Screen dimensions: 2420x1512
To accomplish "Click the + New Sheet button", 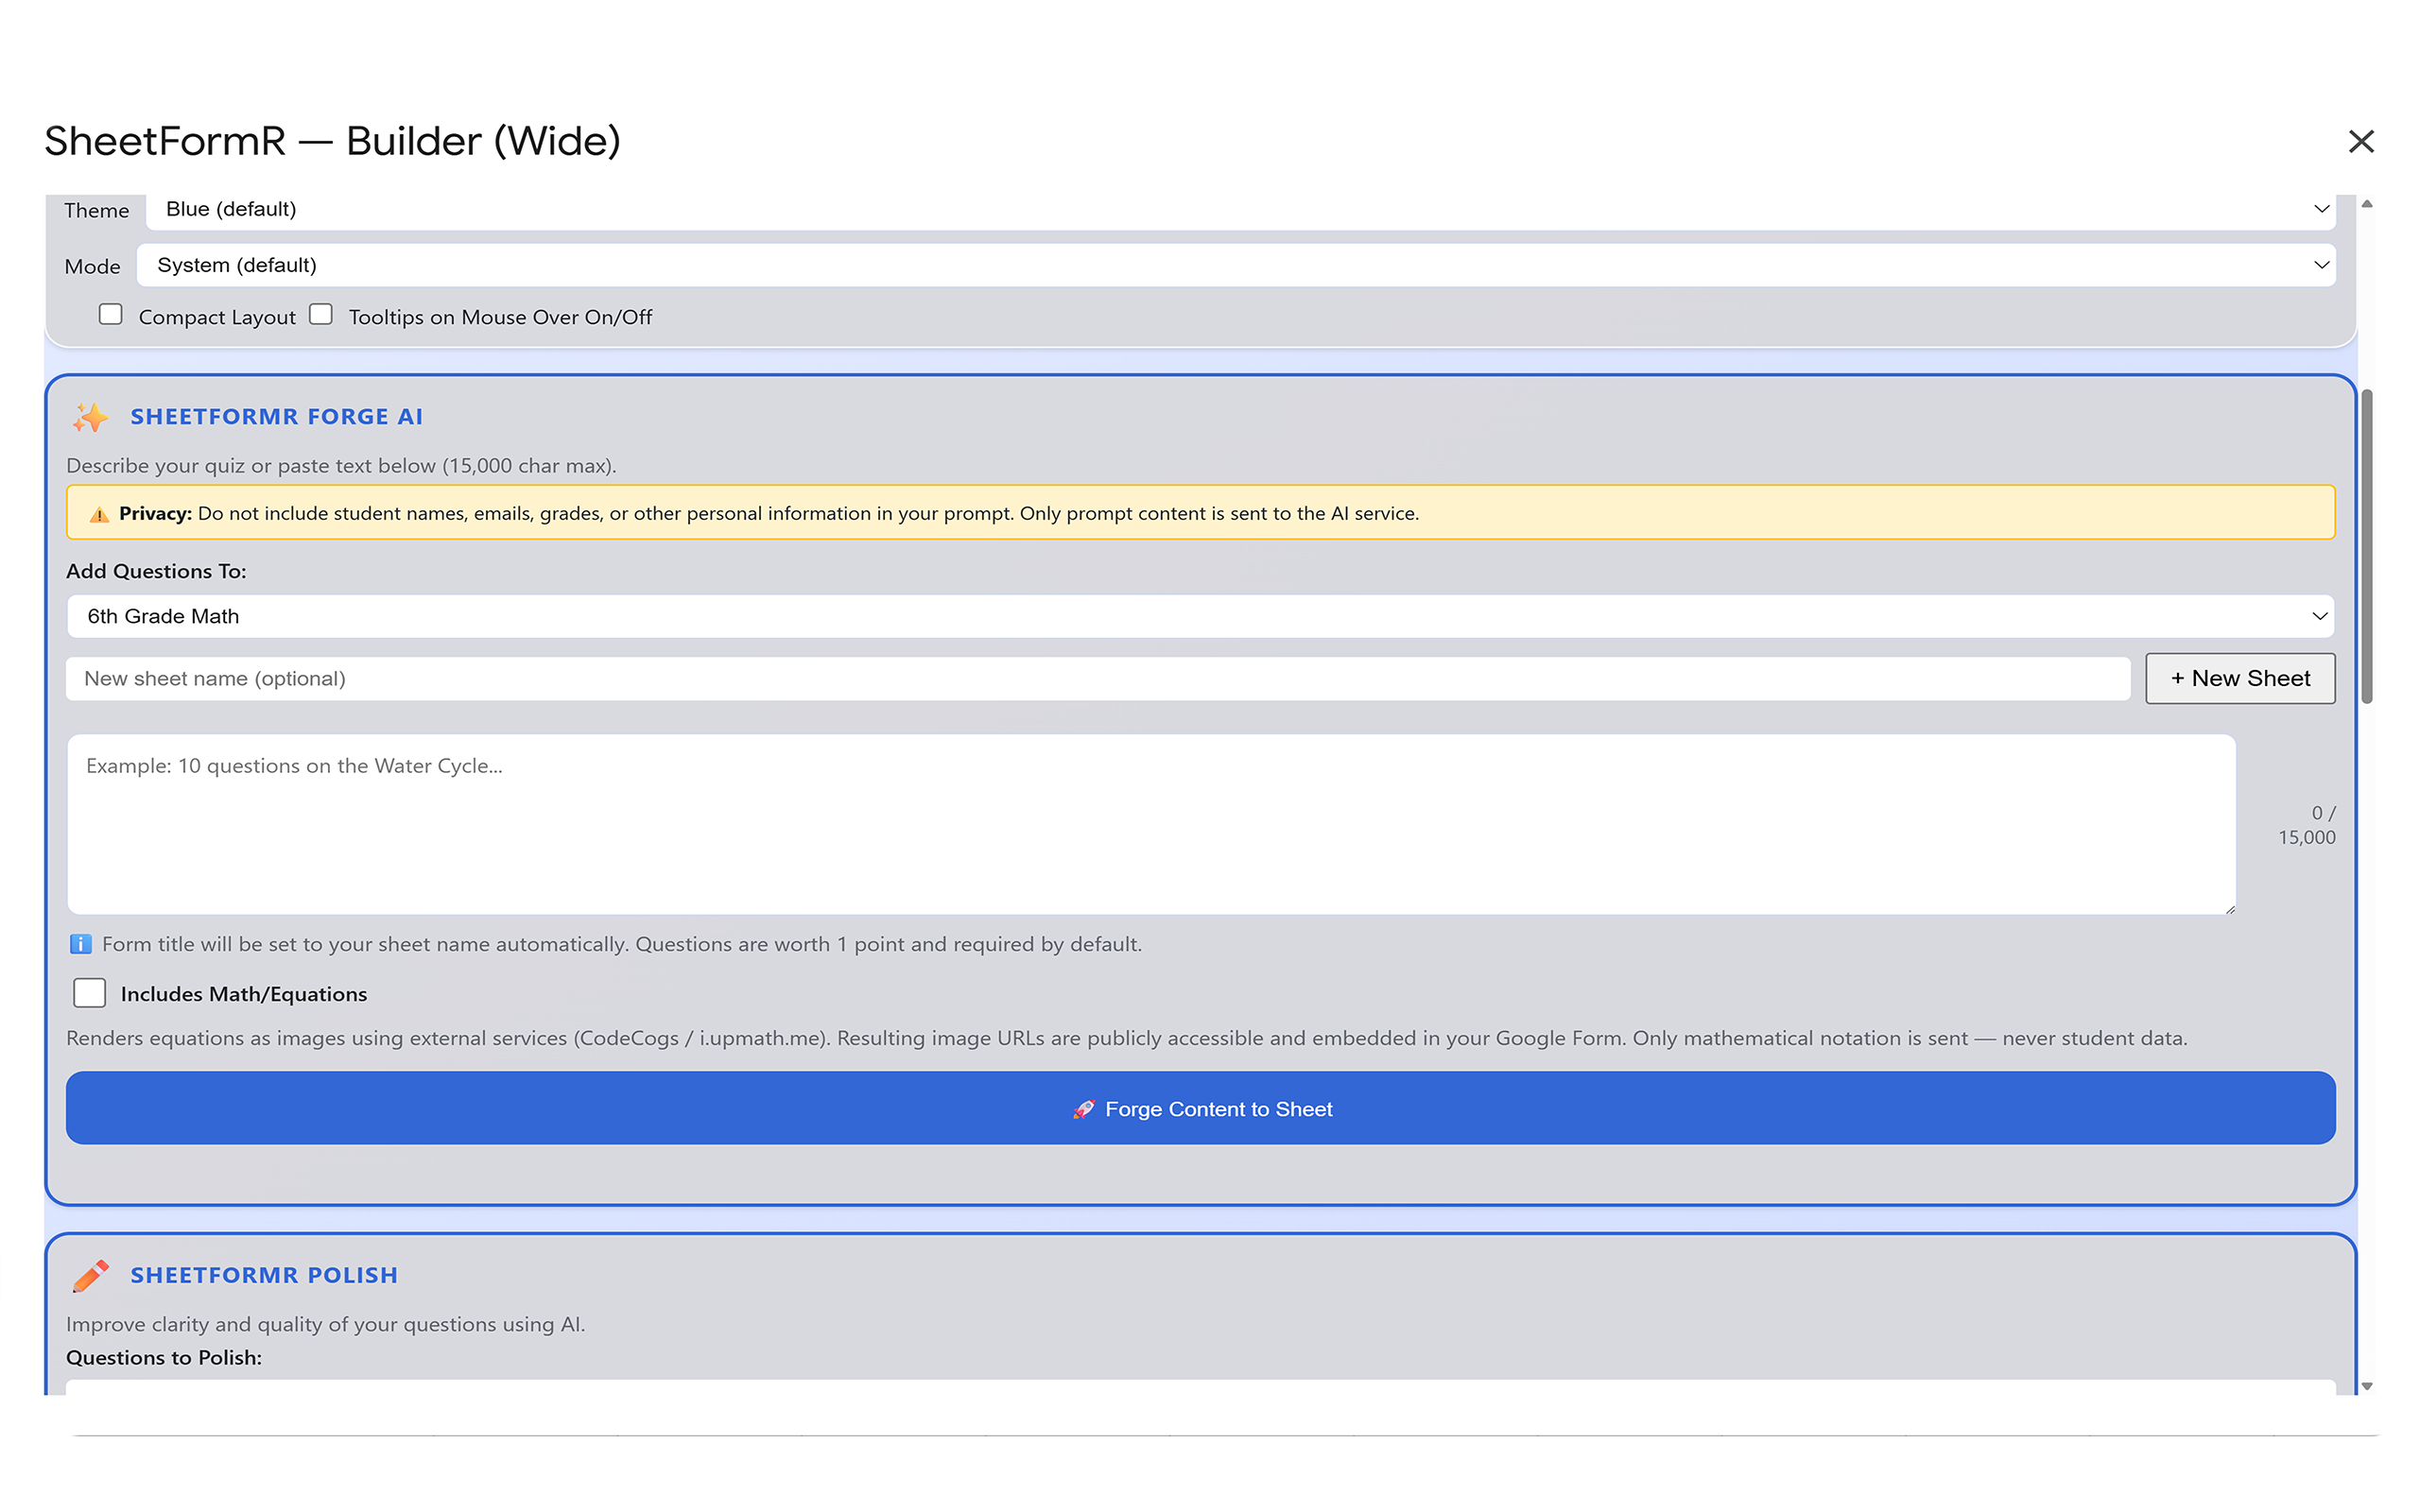I will point(2240,678).
